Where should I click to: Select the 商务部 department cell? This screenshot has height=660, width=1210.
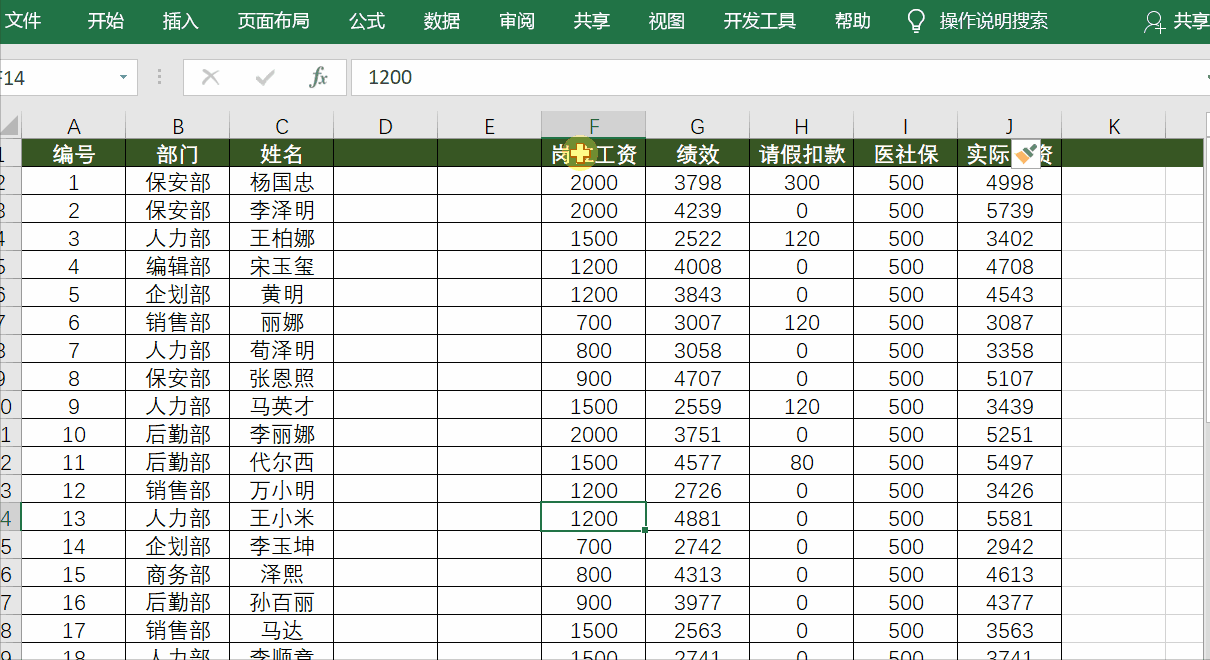178,574
